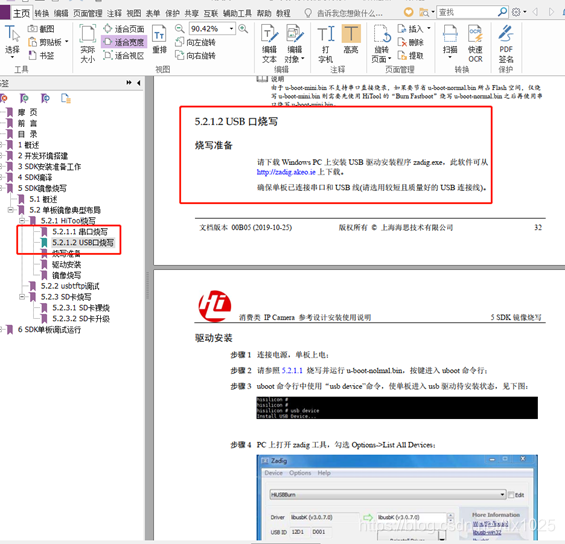Go to bookmark 6 SDK单板调试运行
The image size is (565, 544).
point(49,330)
